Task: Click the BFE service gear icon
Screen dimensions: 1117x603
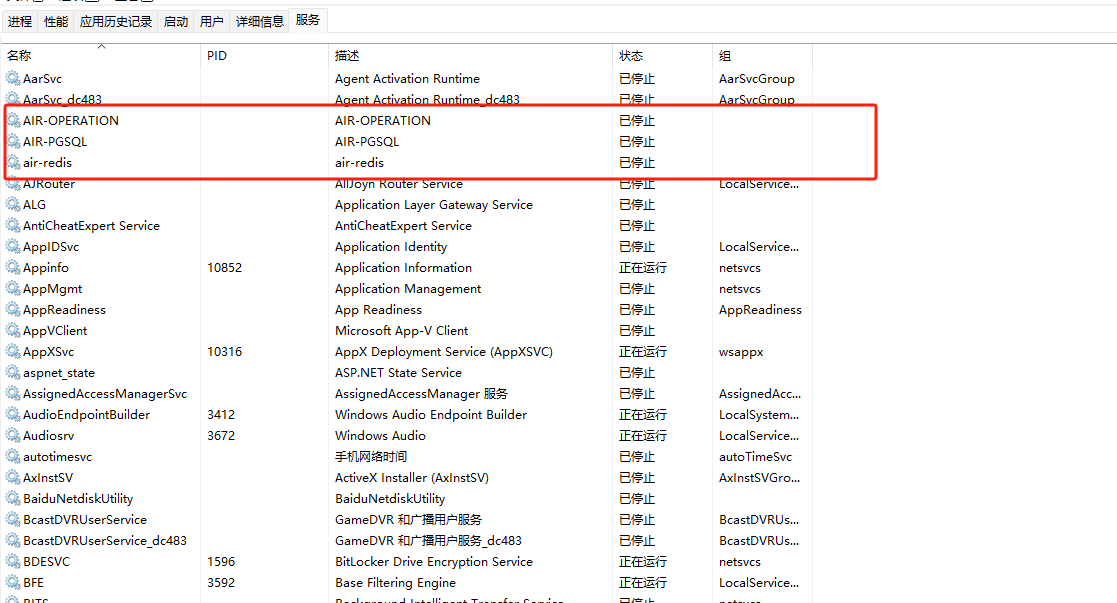Action: (x=14, y=582)
